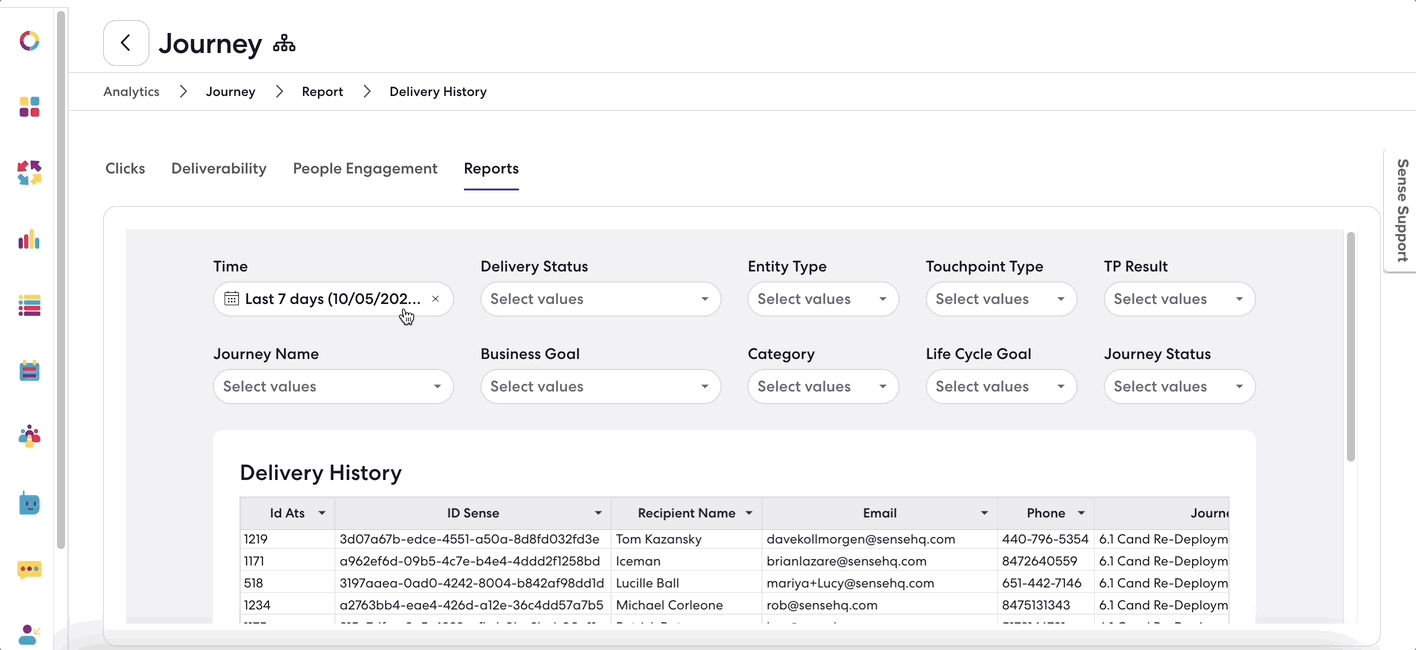This screenshot has height=650, width=1416.
Task: Open the dashboard tiles icon in sidebar
Action: (29, 107)
